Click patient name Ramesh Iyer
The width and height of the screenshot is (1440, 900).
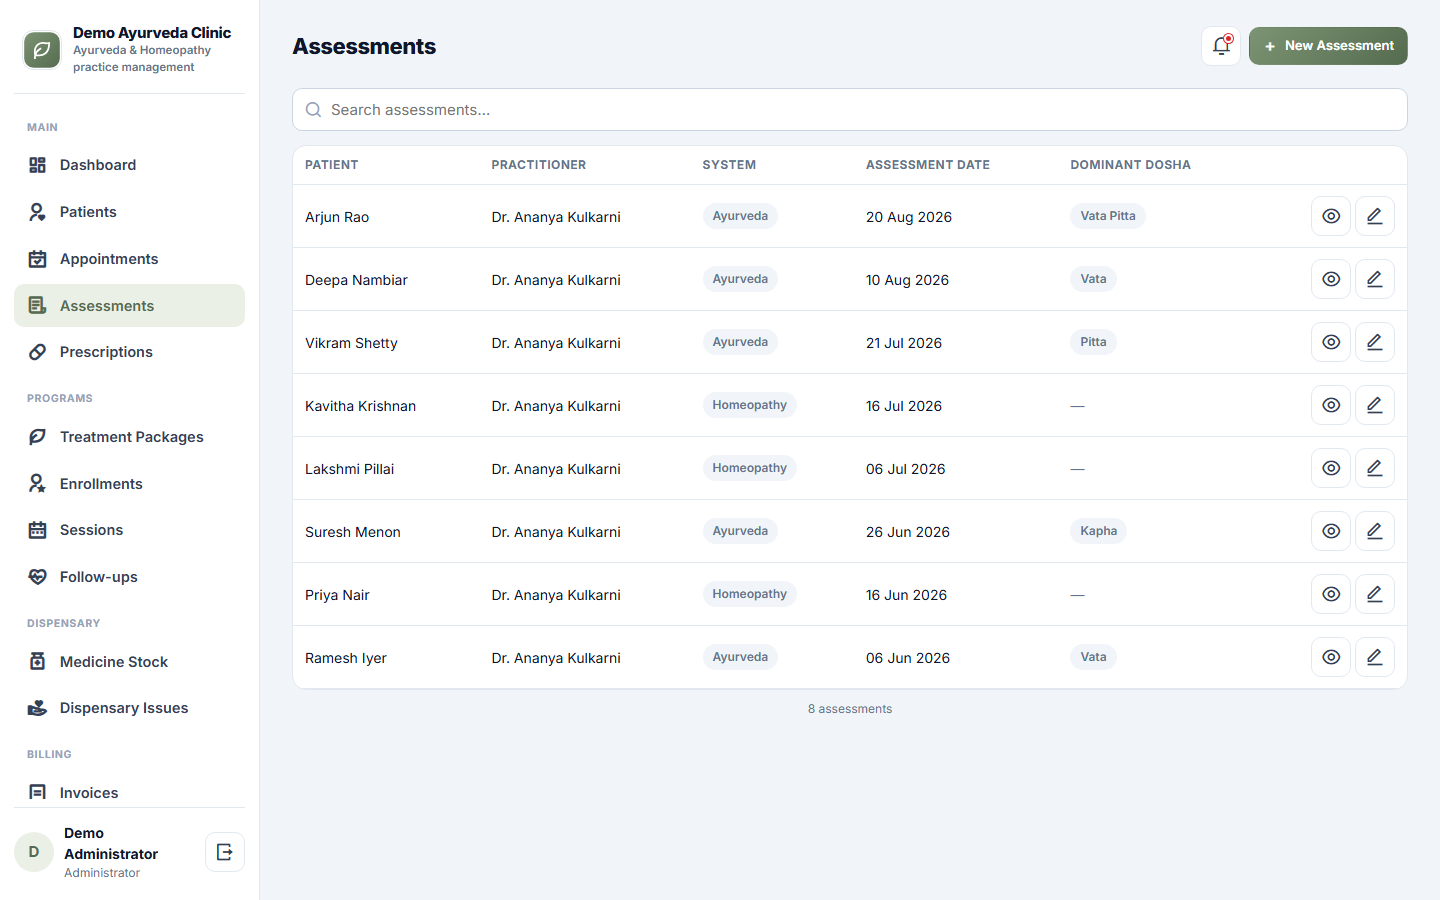pyautogui.click(x=346, y=658)
